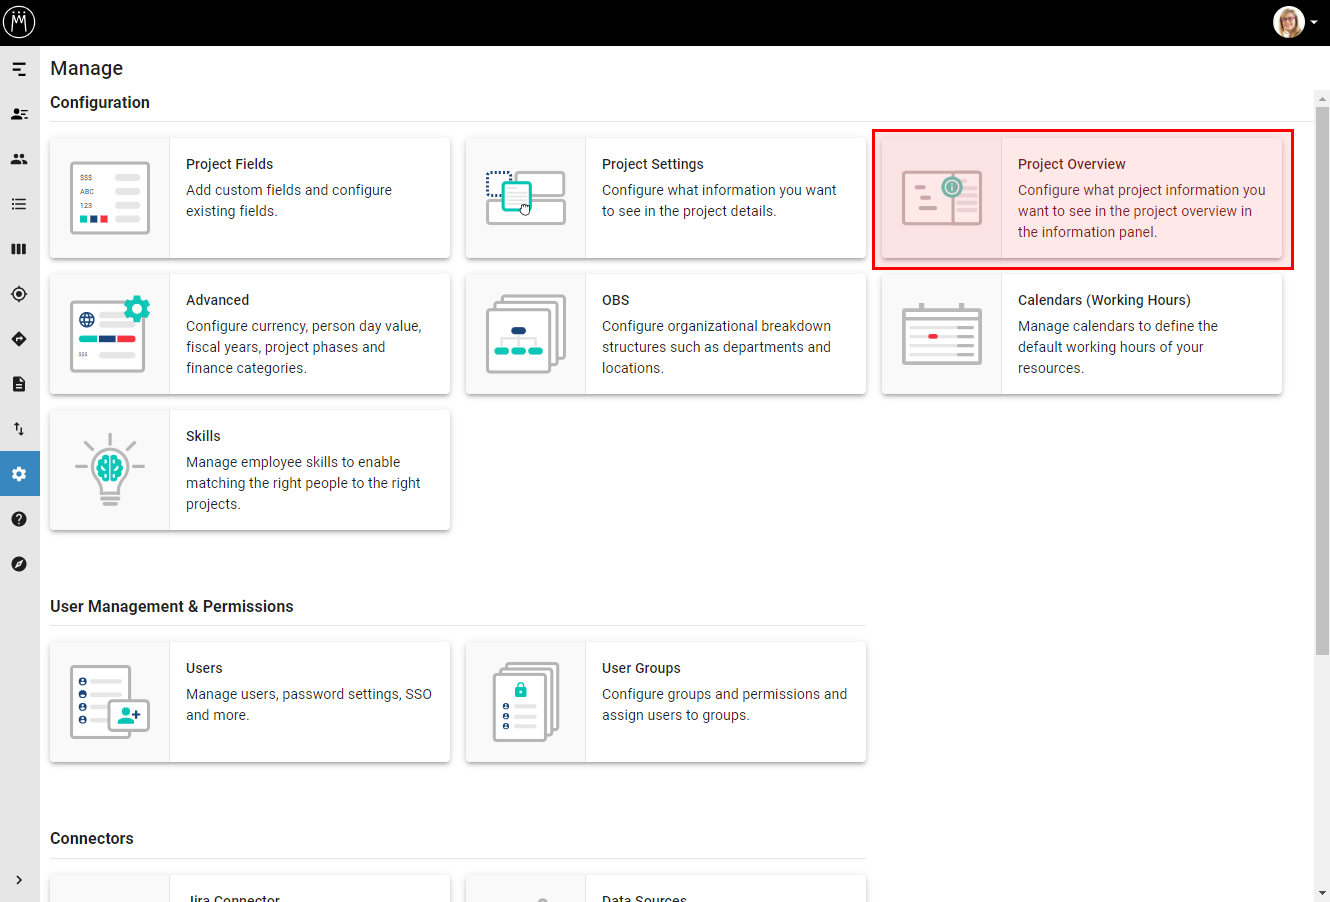This screenshot has width=1330, height=902.
Task: Open the Project Overview configuration card
Action: [1082, 198]
